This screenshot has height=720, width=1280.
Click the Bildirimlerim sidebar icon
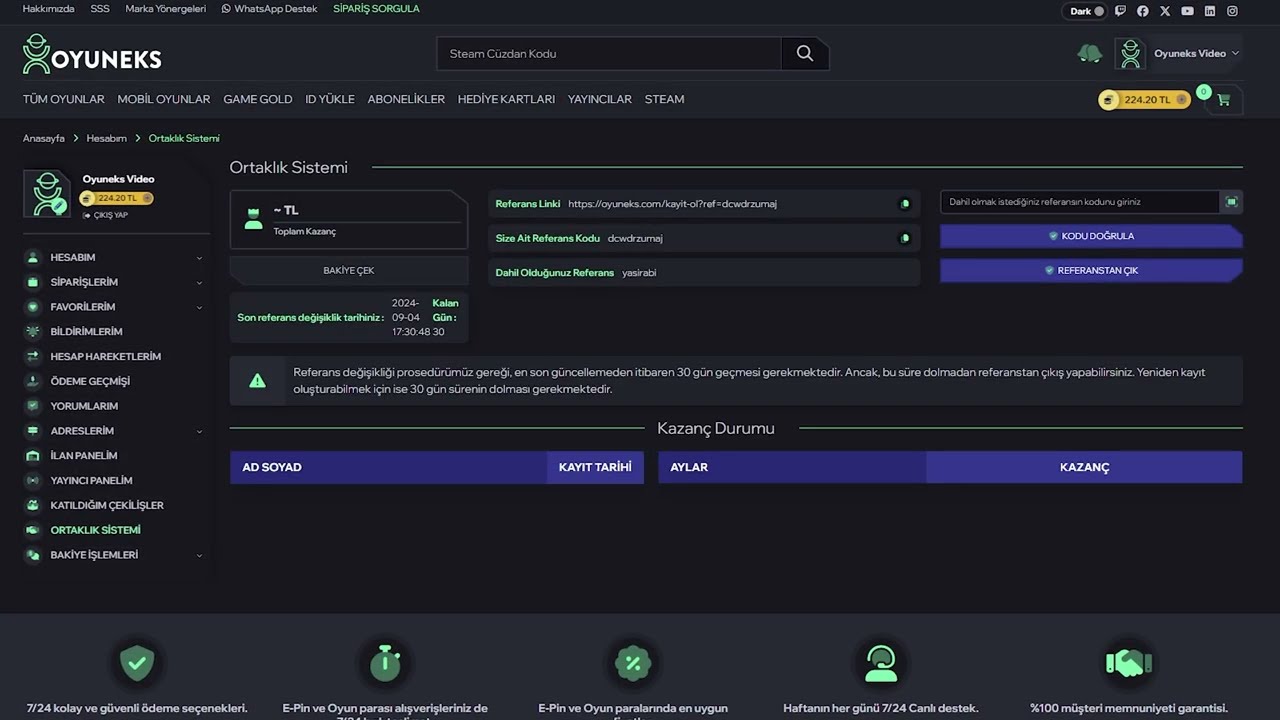click(x=32, y=331)
